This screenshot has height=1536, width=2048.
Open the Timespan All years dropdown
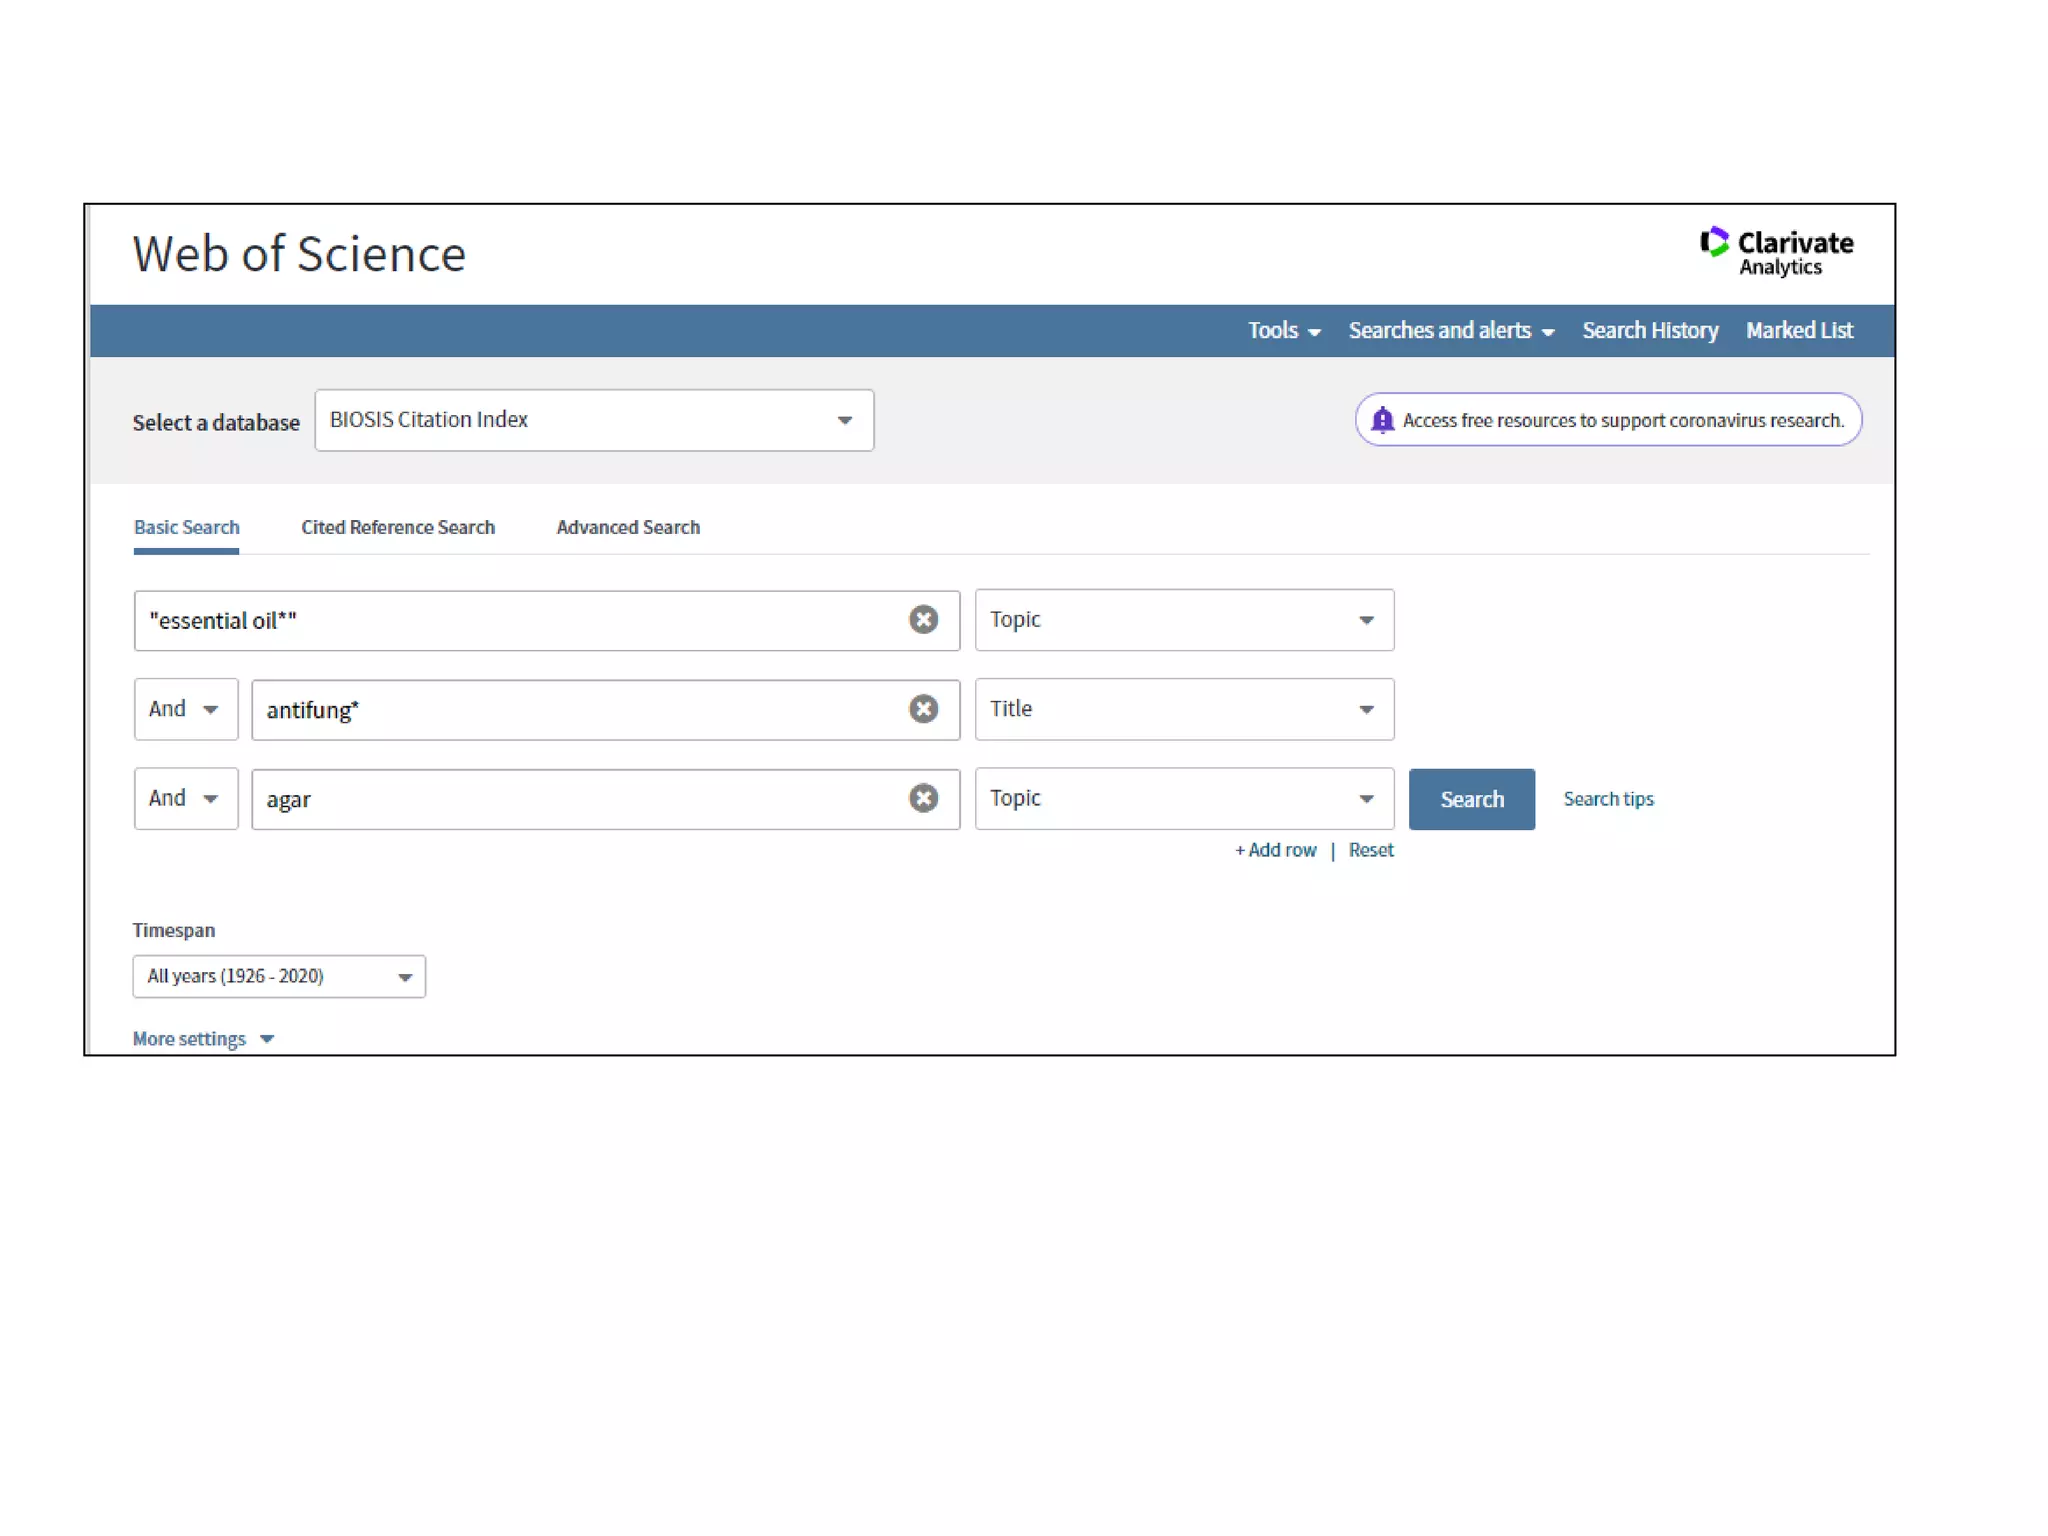pyautogui.click(x=279, y=976)
